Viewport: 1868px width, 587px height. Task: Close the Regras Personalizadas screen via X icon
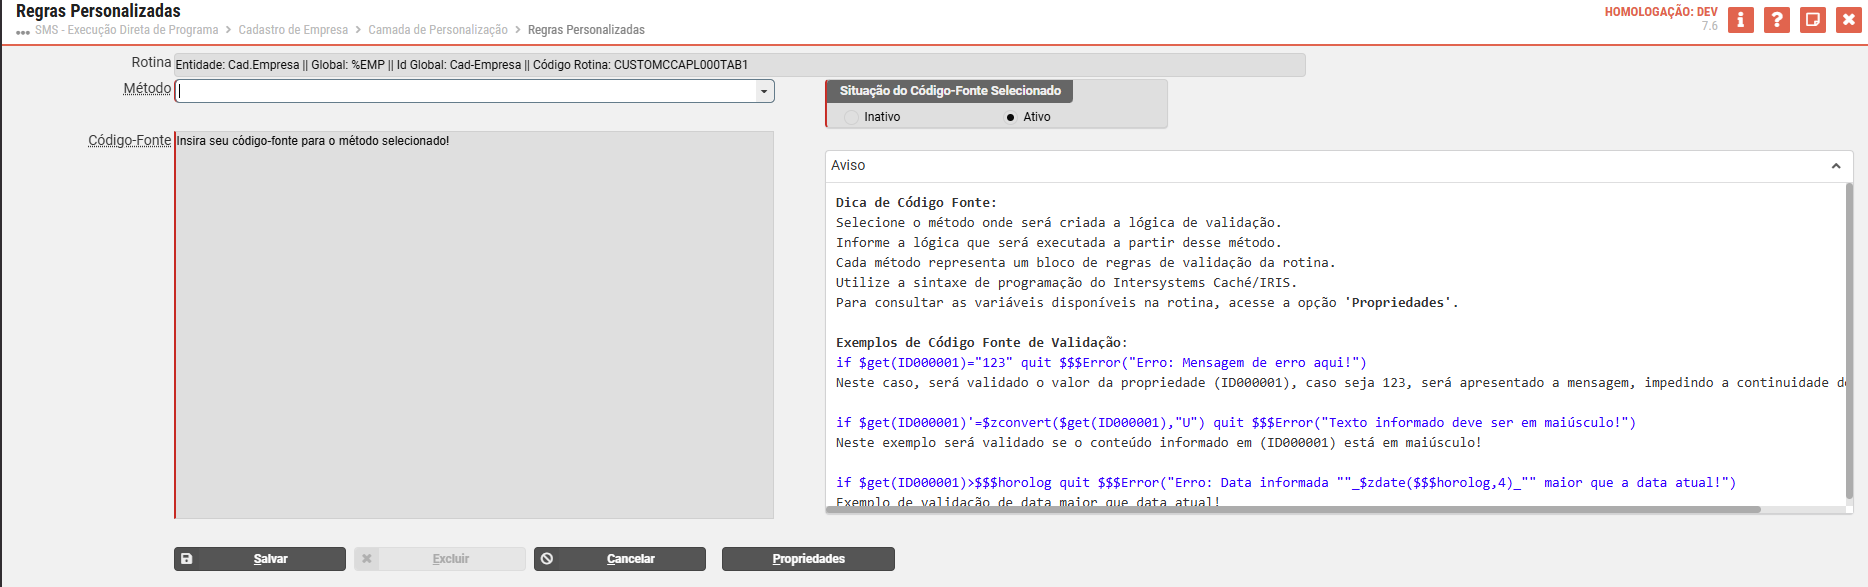tap(1848, 20)
